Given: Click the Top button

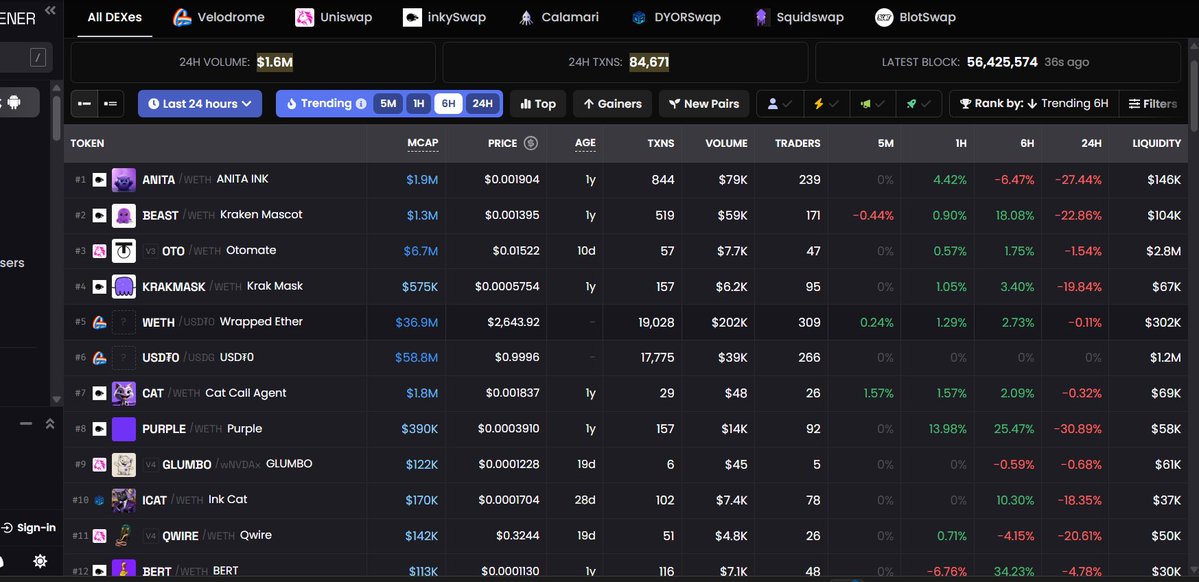Looking at the screenshot, I should [538, 103].
